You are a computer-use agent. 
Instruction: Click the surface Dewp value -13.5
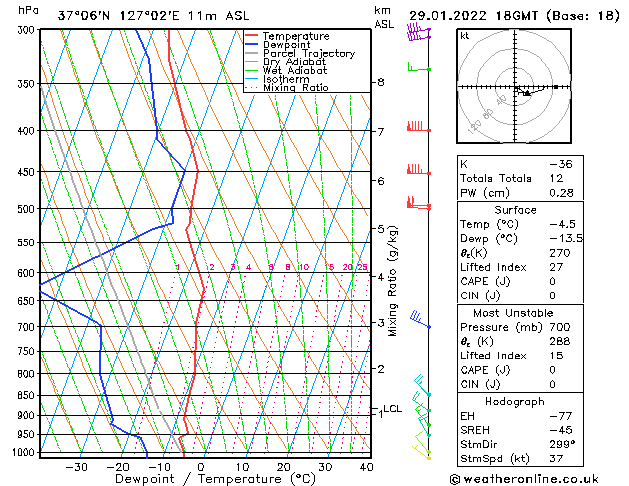coord(566,238)
